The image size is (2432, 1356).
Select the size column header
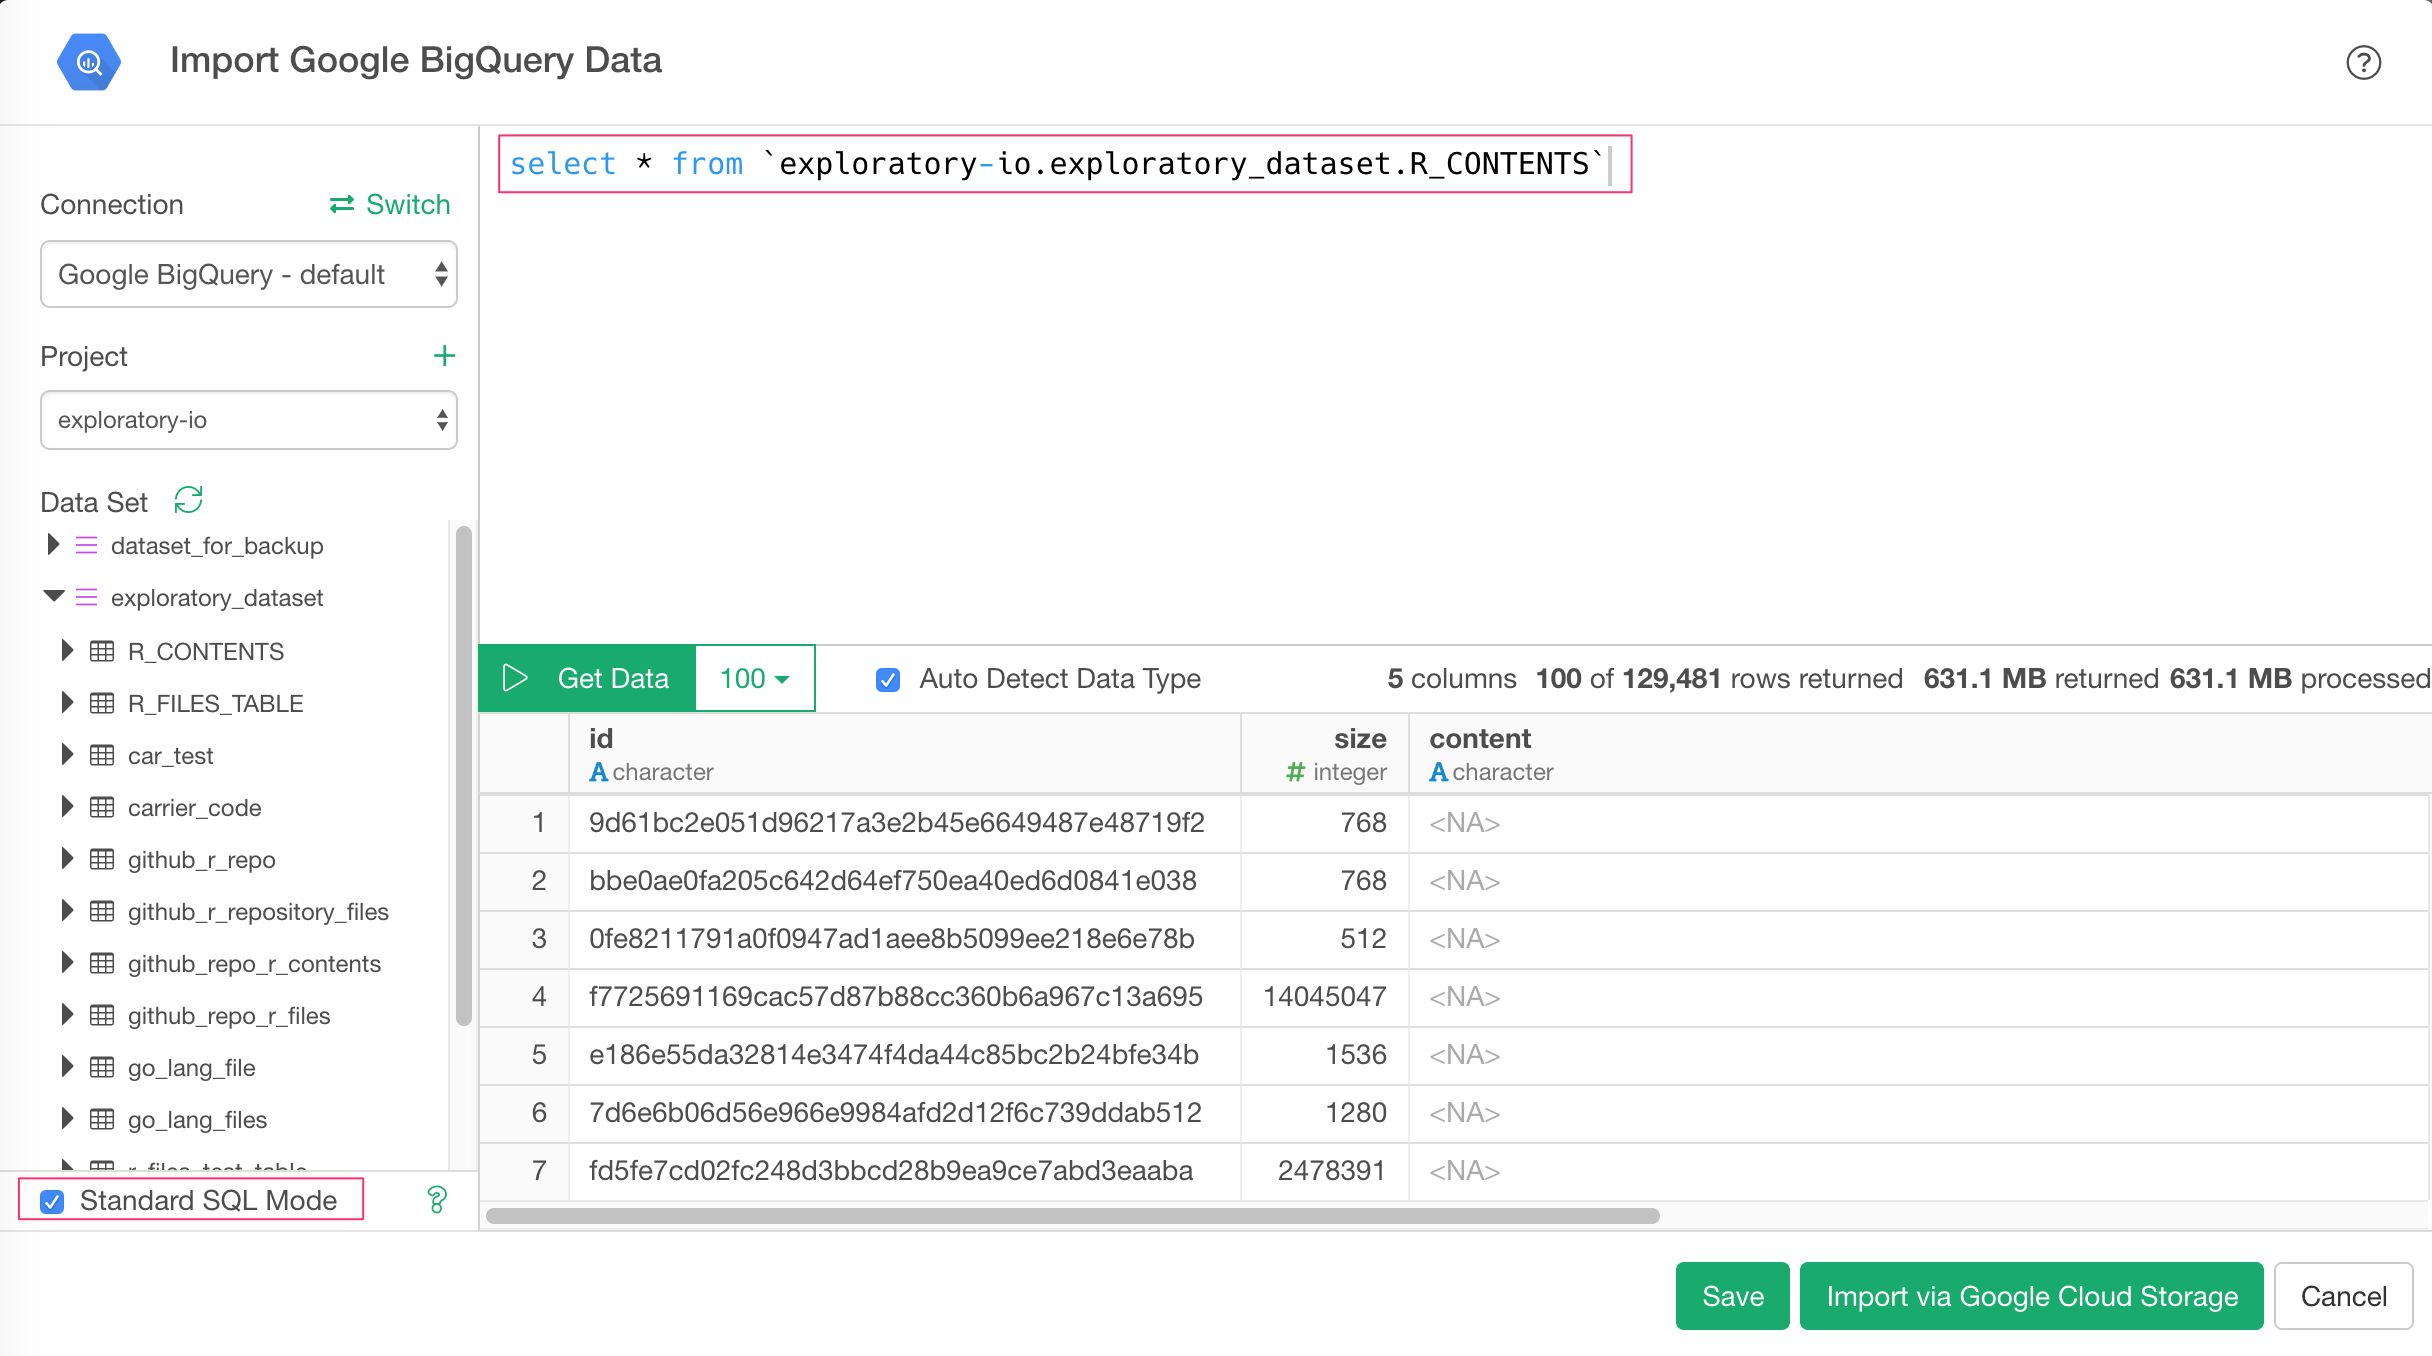(x=1325, y=754)
